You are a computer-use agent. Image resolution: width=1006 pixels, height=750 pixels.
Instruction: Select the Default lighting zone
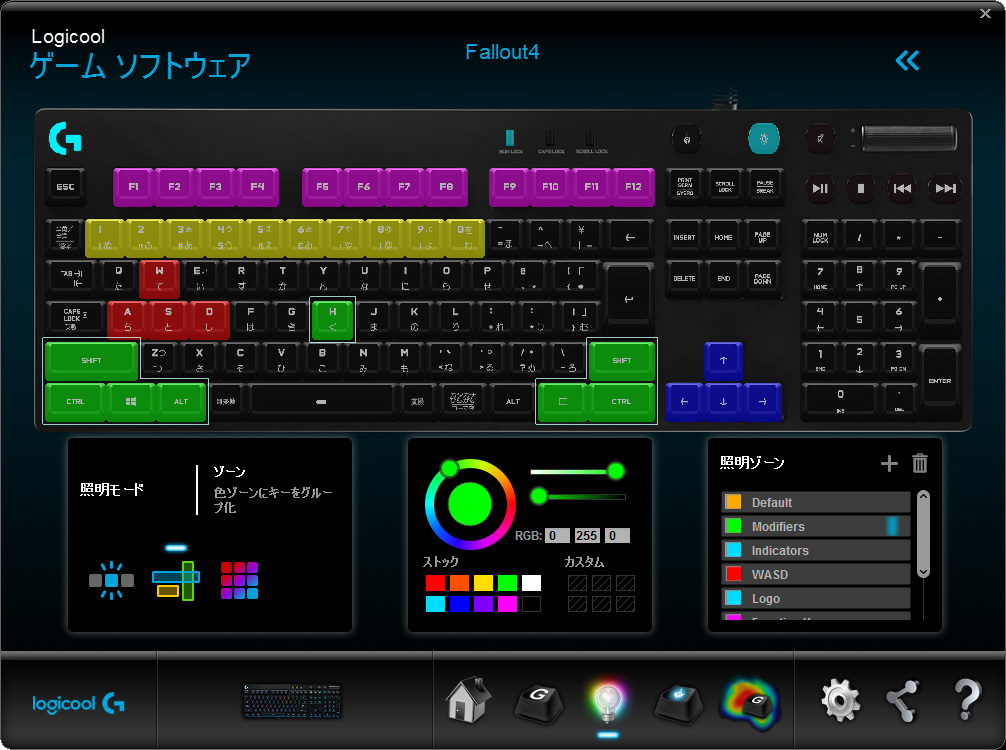click(815, 502)
